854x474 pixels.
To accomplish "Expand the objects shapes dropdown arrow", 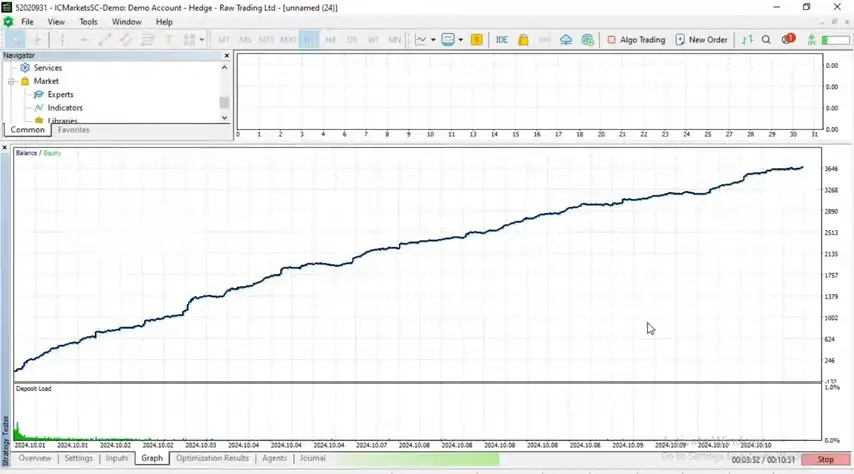I will (202, 40).
